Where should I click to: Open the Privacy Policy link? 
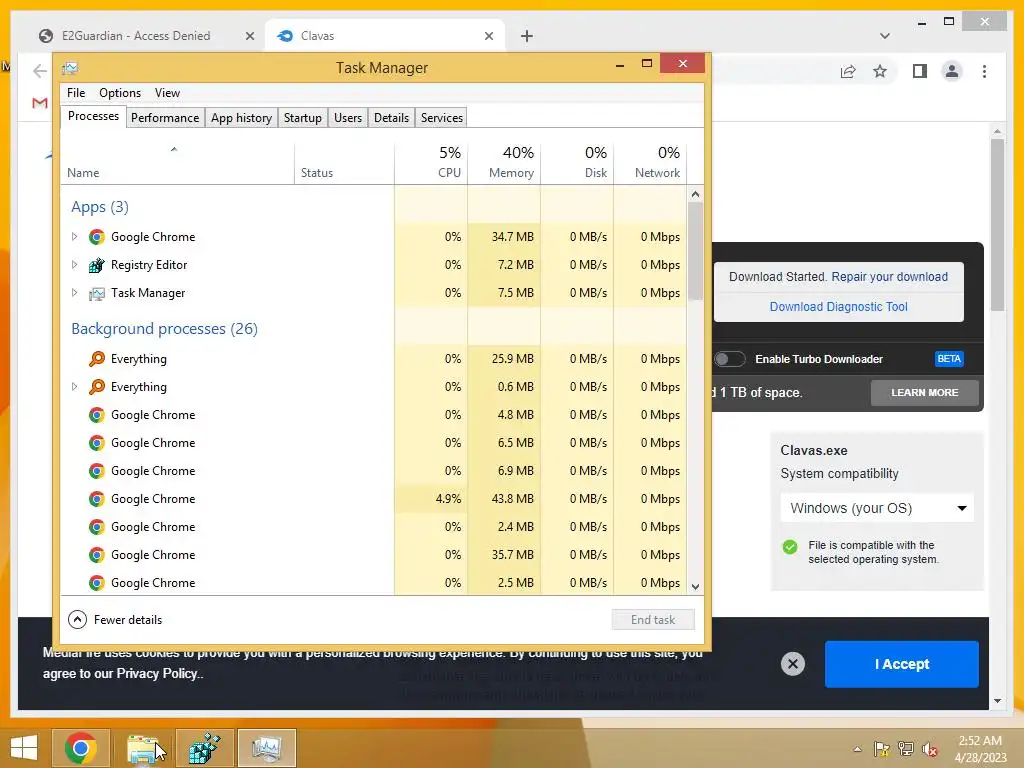point(157,673)
